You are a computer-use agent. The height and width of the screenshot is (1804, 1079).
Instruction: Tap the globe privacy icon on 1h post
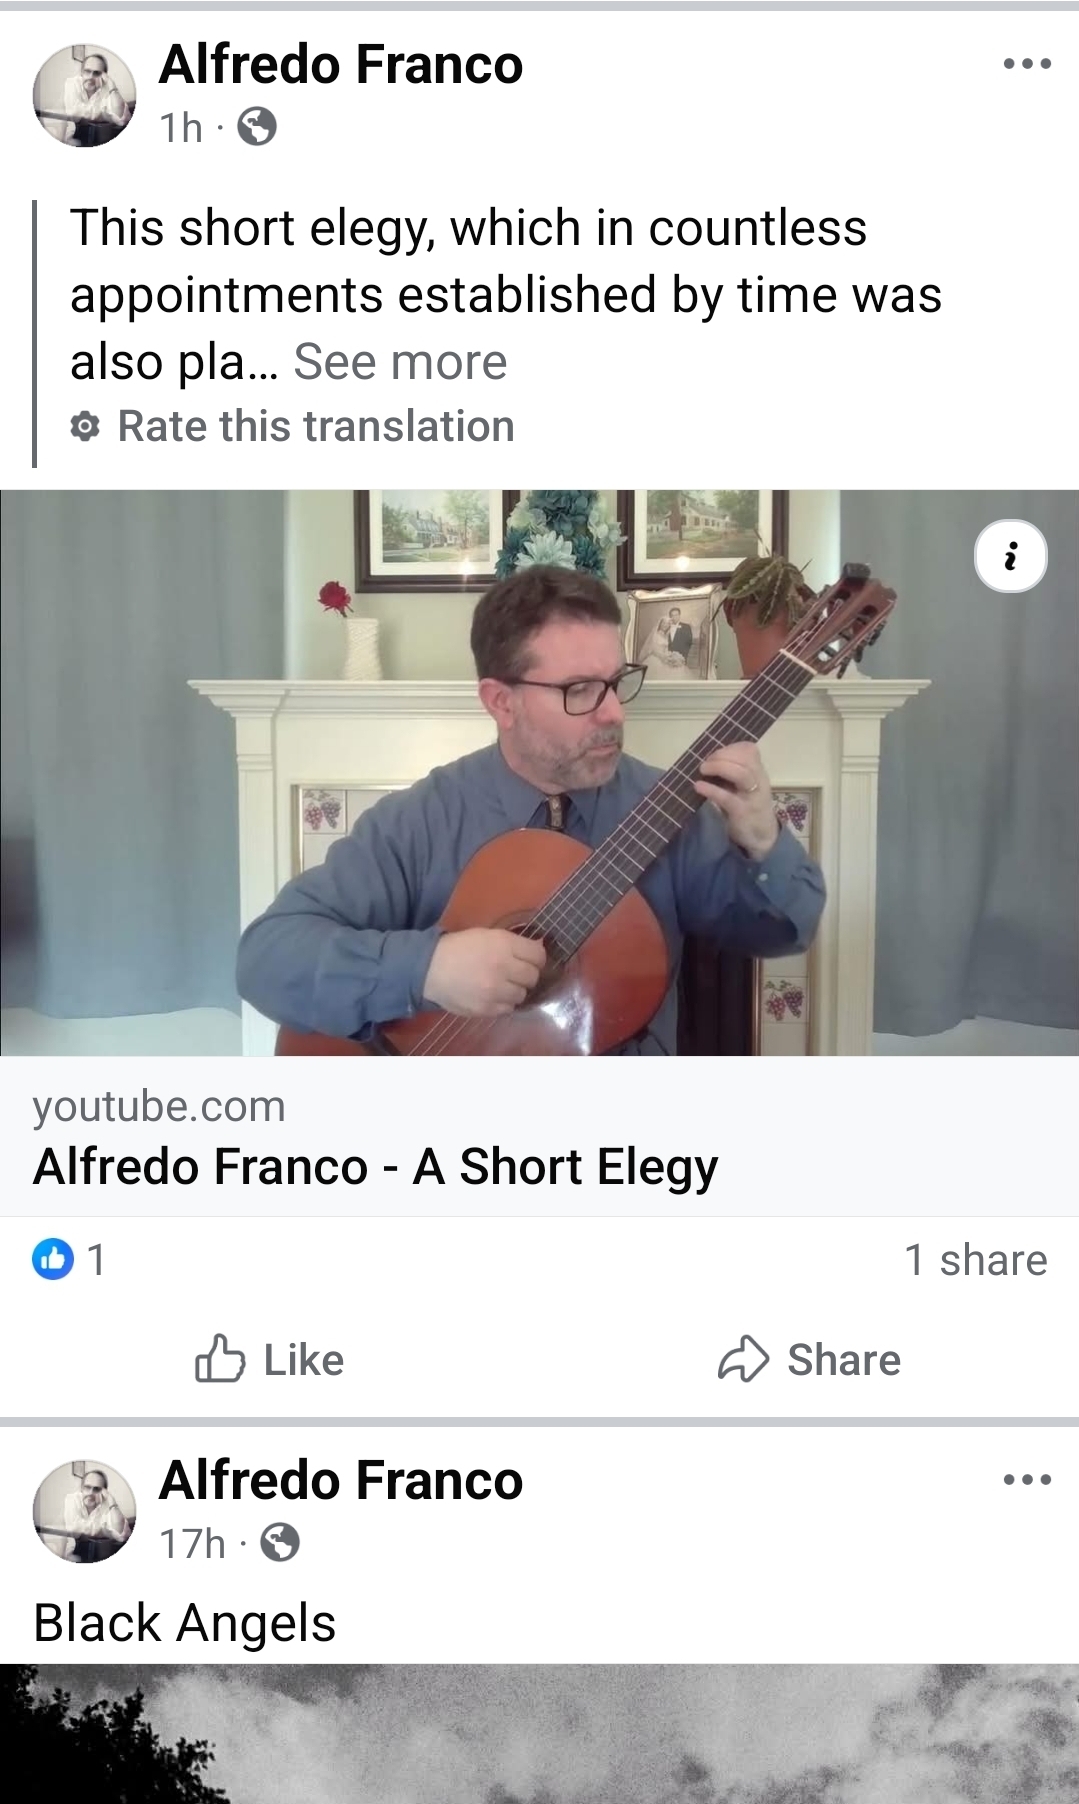257,127
